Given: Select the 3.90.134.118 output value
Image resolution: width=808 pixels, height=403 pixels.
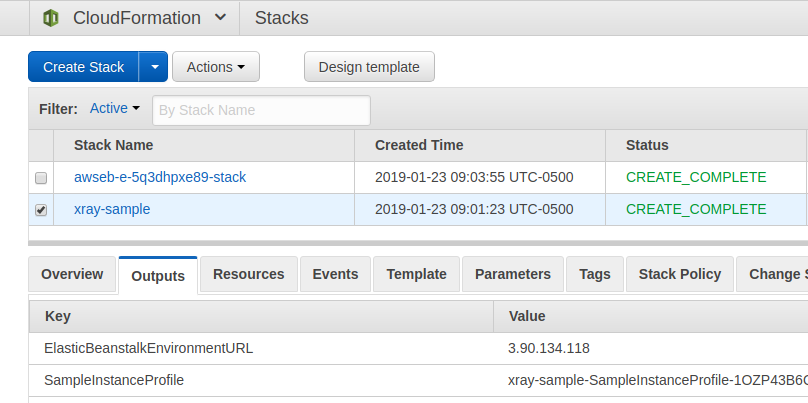Looking at the screenshot, I should 549,348.
